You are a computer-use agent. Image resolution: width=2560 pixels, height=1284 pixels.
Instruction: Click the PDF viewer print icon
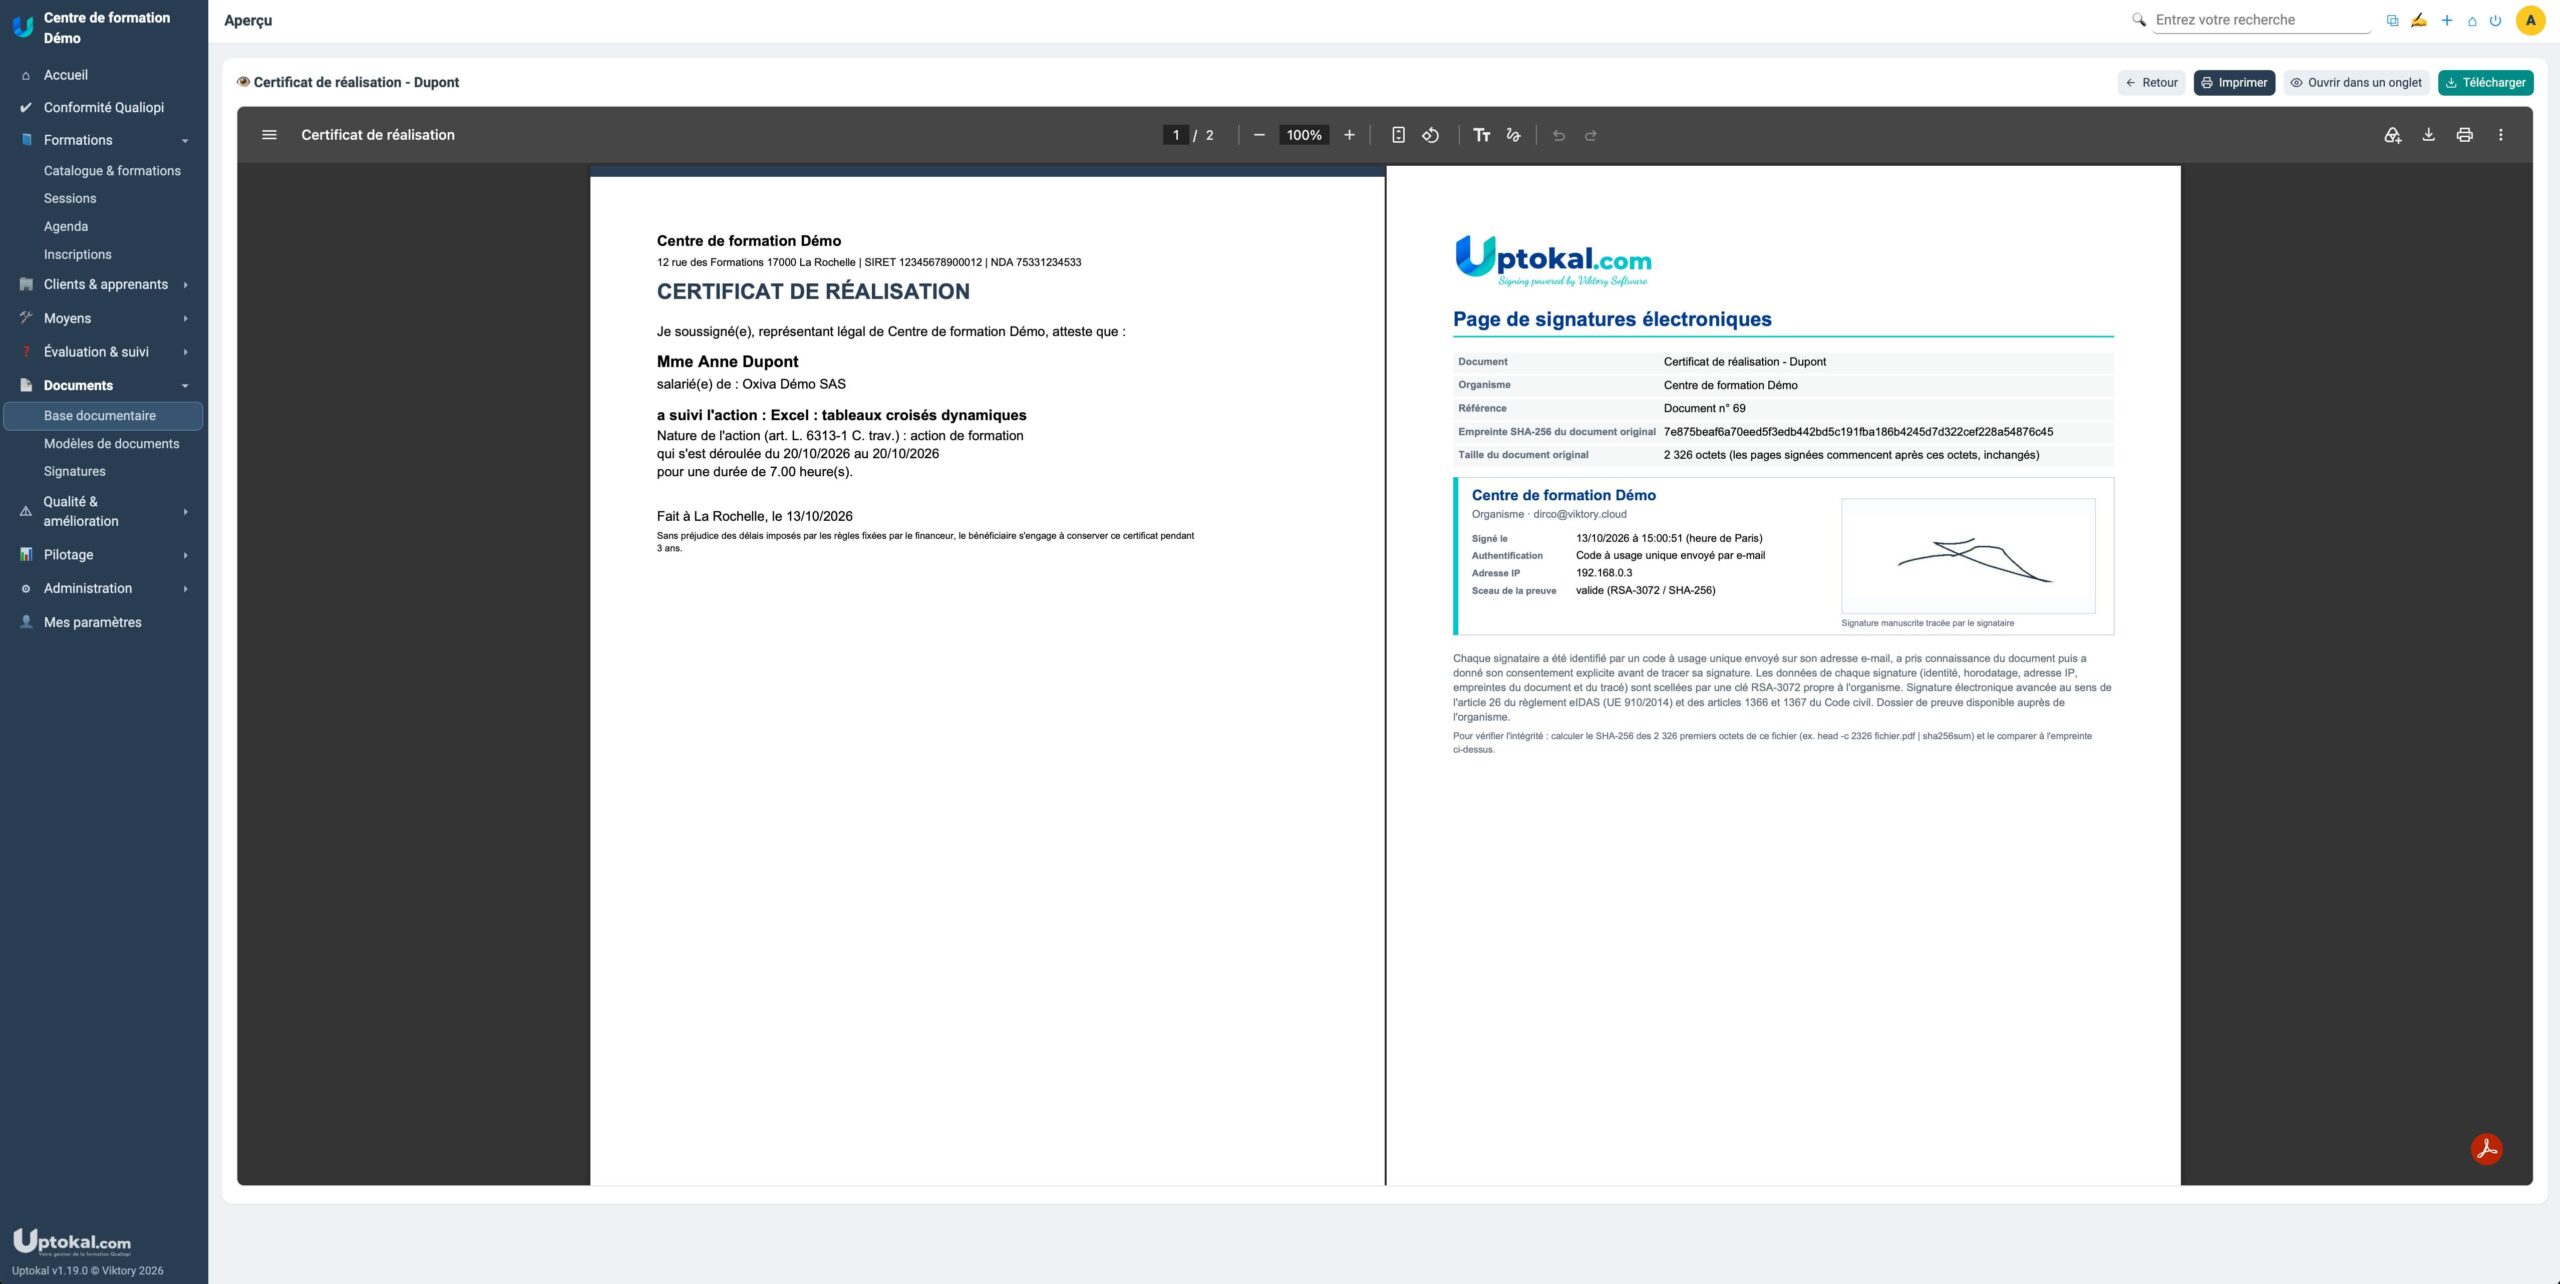pos(2465,135)
